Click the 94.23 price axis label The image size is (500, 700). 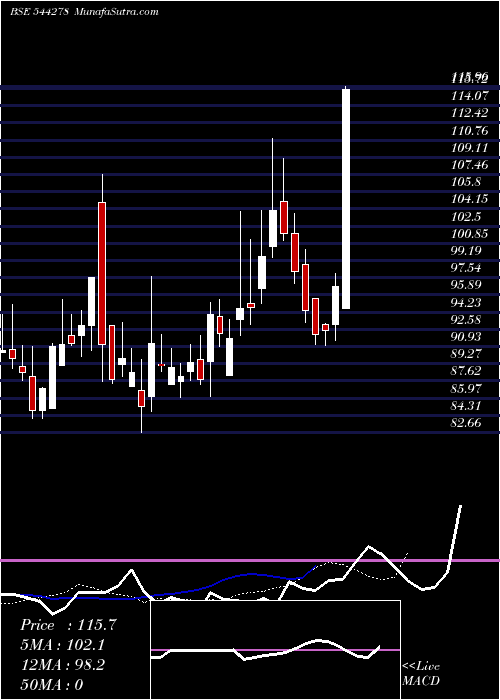(467, 303)
